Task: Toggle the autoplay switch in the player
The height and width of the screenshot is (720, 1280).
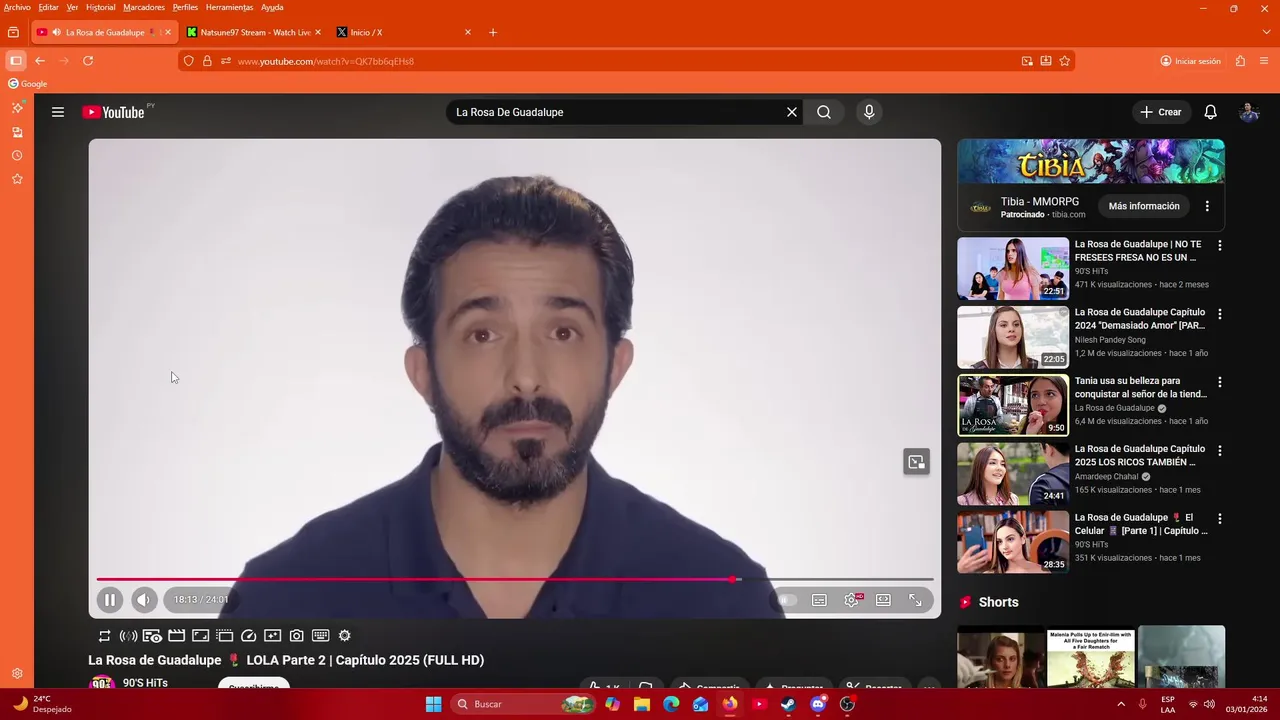Action: click(x=787, y=600)
